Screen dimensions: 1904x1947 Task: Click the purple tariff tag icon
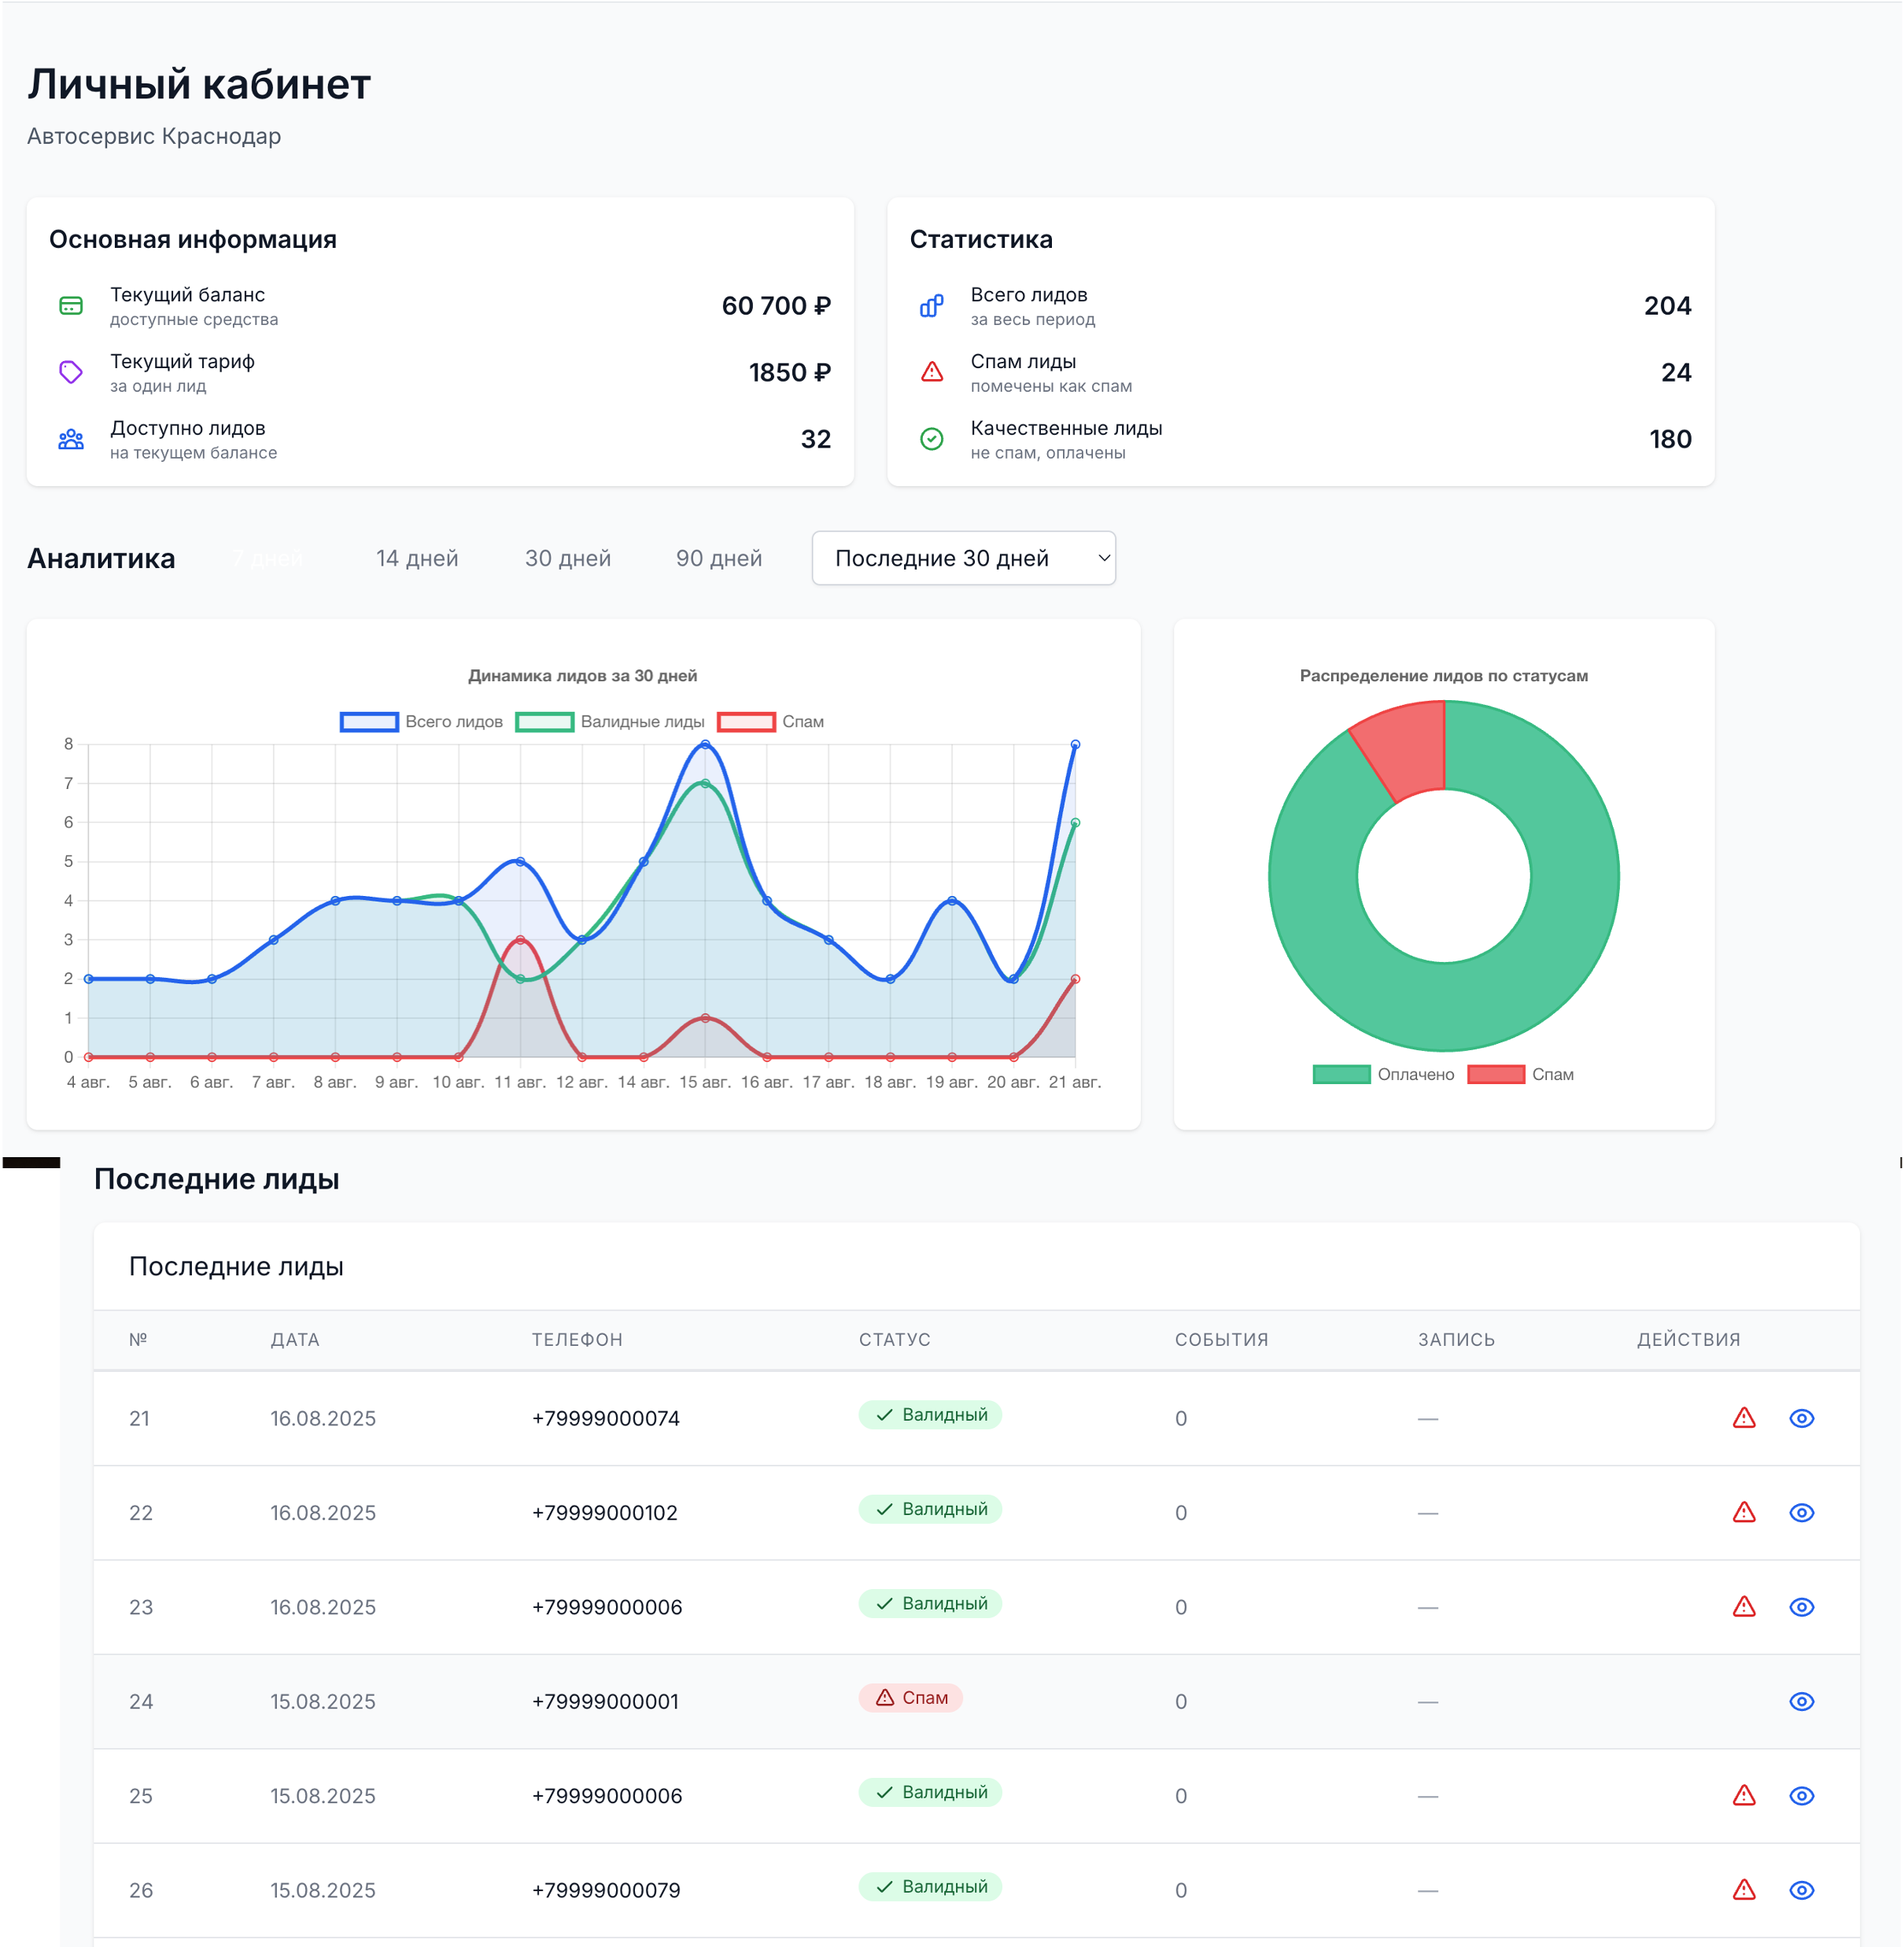coord(71,373)
